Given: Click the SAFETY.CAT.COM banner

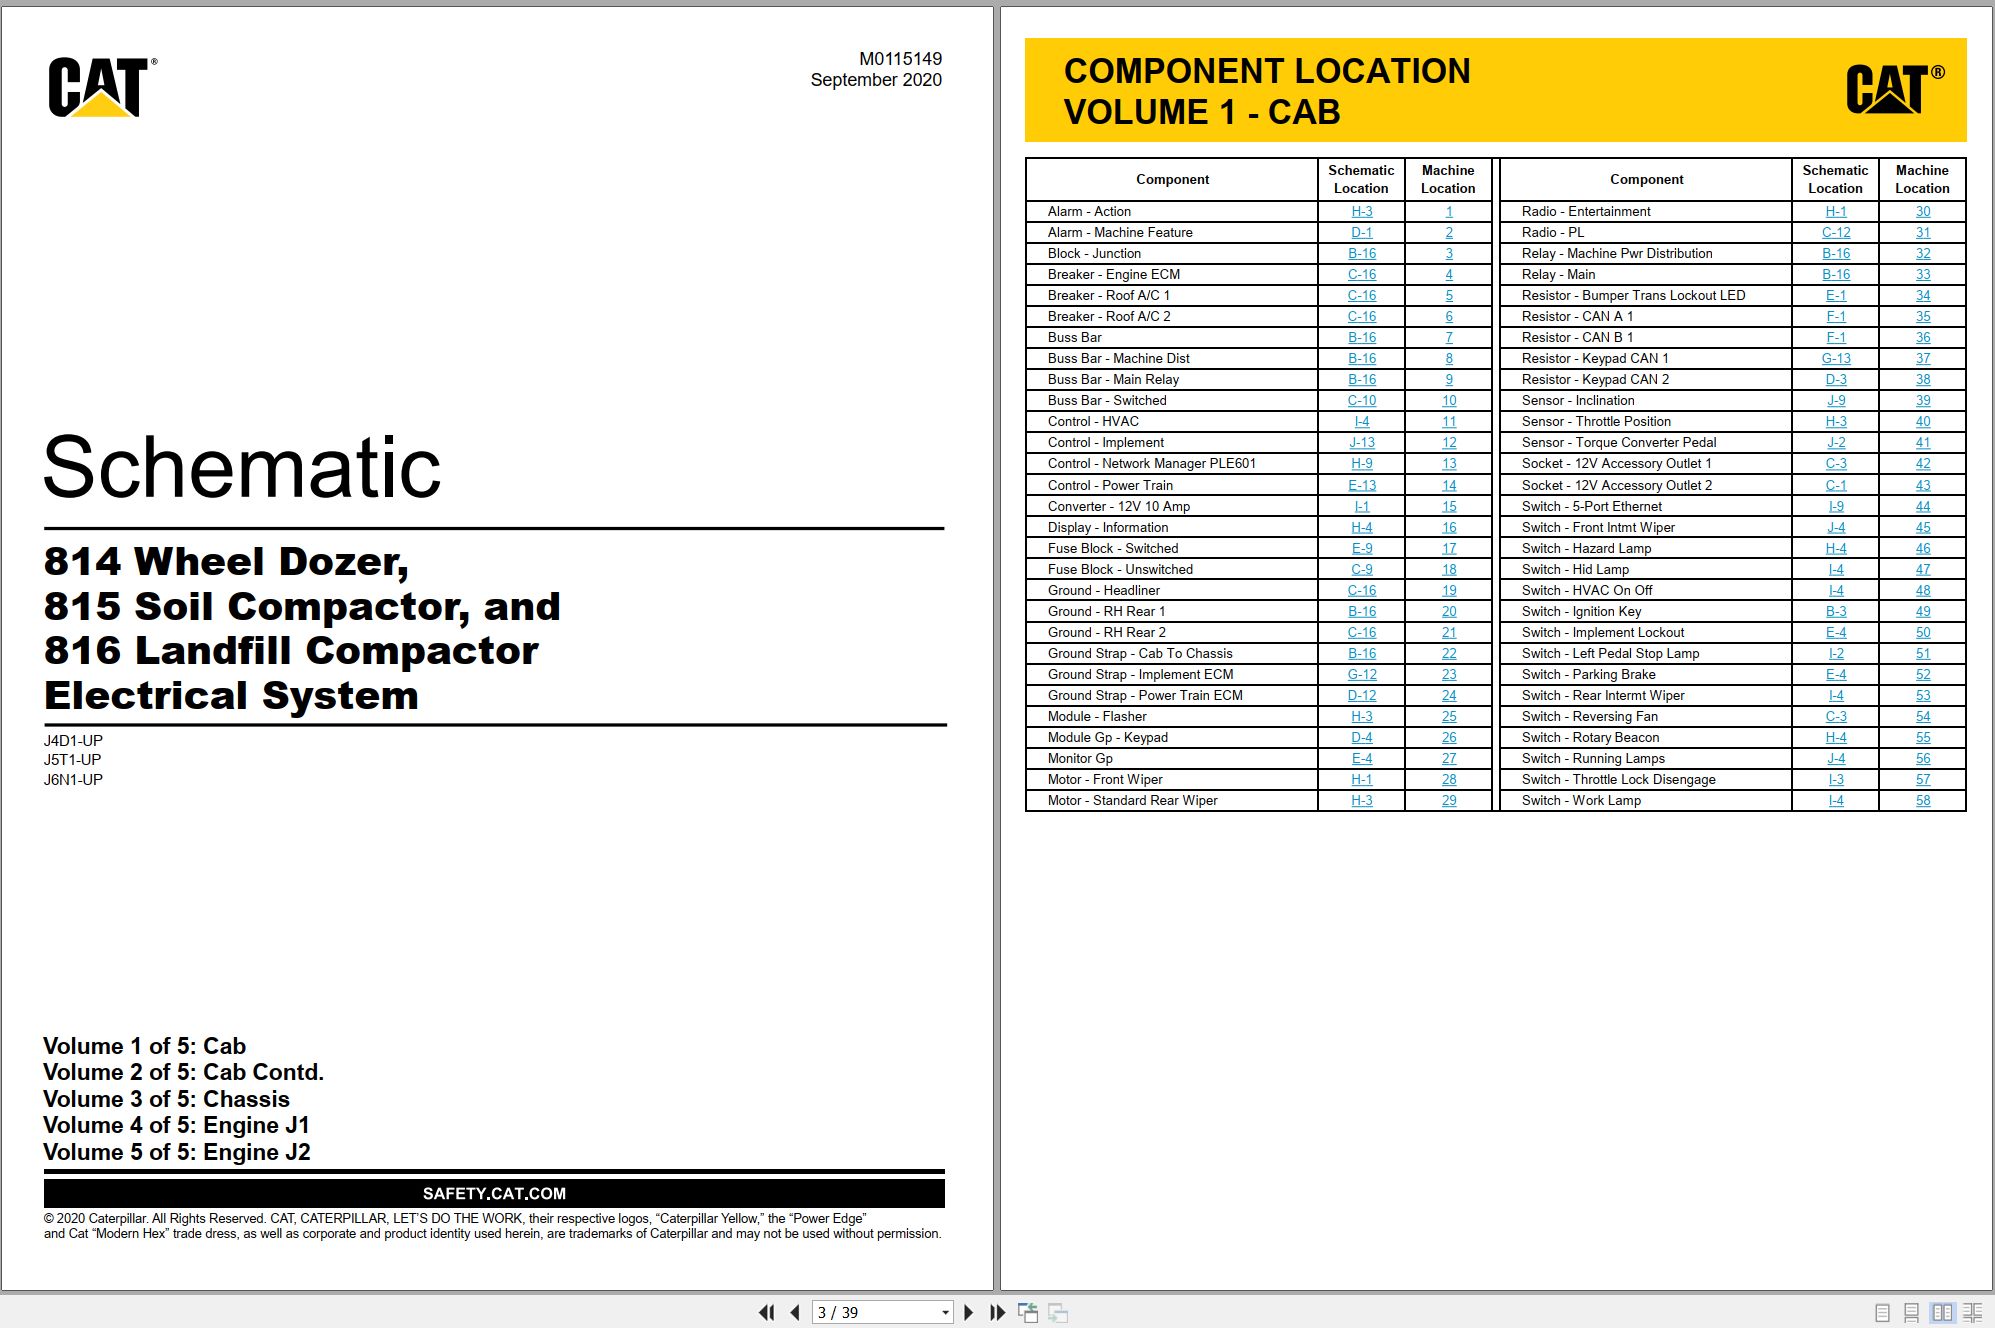Looking at the screenshot, I should [x=494, y=1193].
